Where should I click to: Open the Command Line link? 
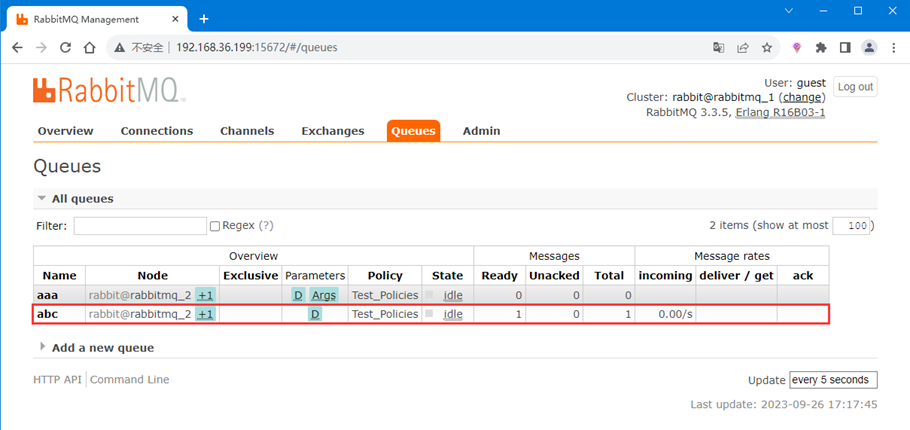129,380
